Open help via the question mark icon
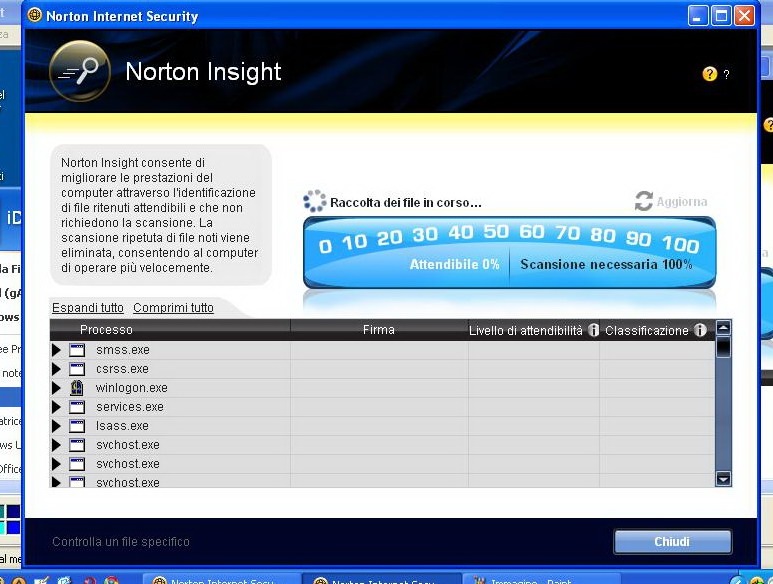Viewport: 773px width, 584px height. pyautogui.click(x=710, y=74)
